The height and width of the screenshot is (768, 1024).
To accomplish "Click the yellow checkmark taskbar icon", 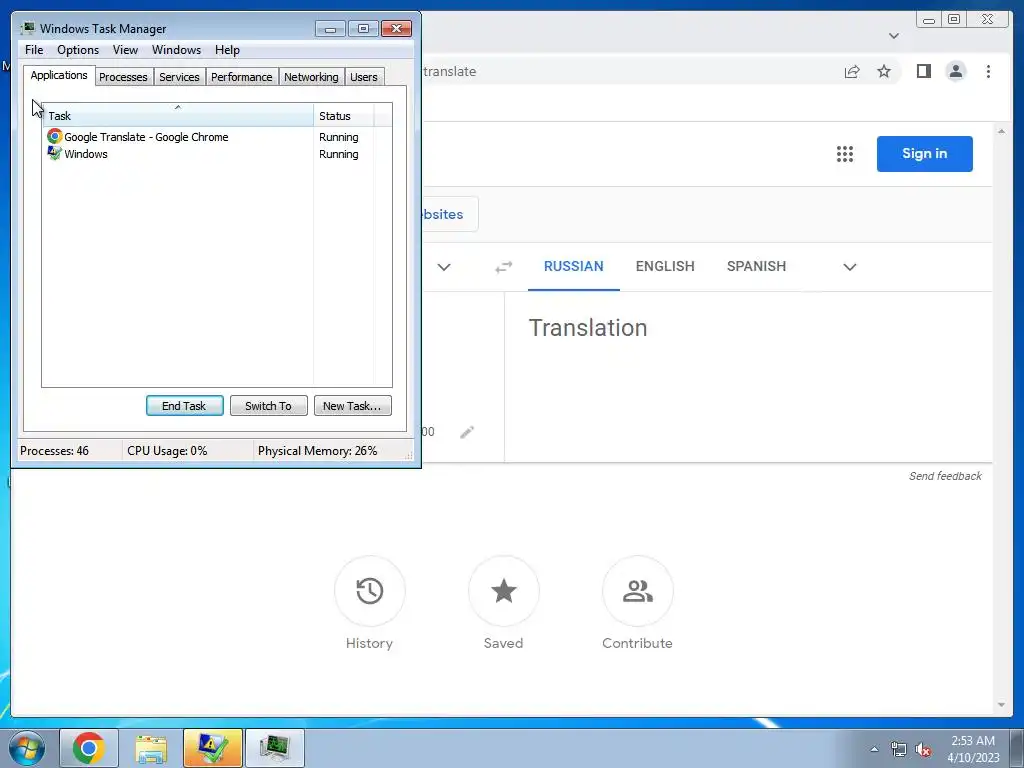I will (213, 748).
